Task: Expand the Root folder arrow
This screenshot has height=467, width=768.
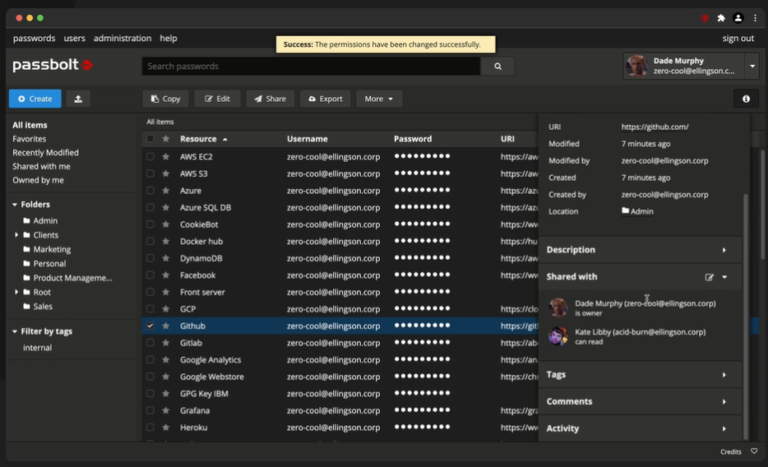Action: 16,292
